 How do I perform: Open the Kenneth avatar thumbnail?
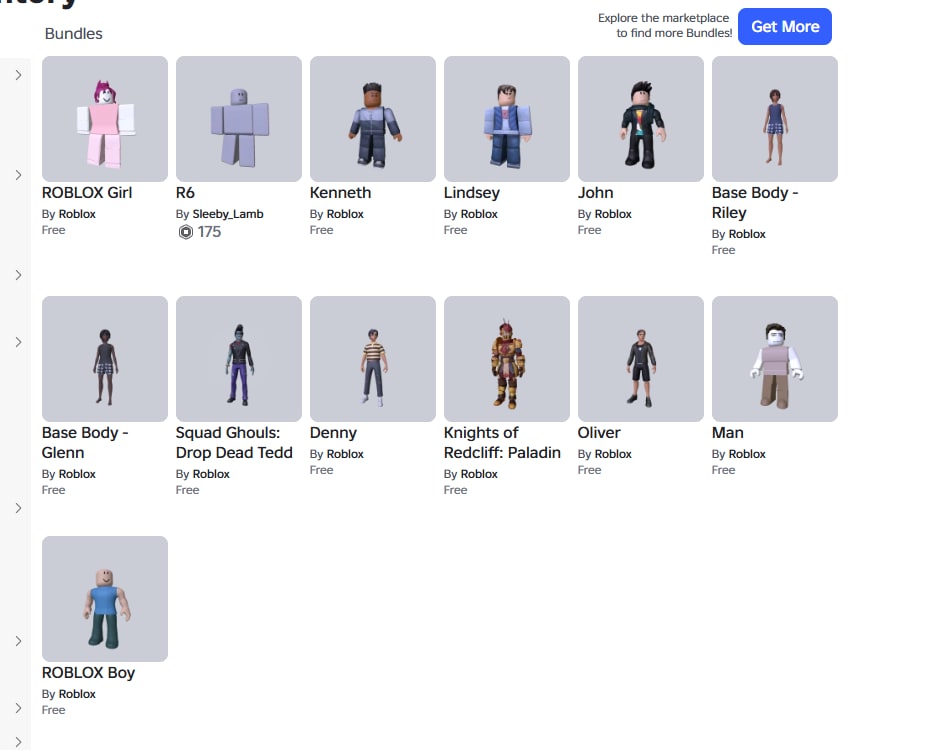[373, 119]
